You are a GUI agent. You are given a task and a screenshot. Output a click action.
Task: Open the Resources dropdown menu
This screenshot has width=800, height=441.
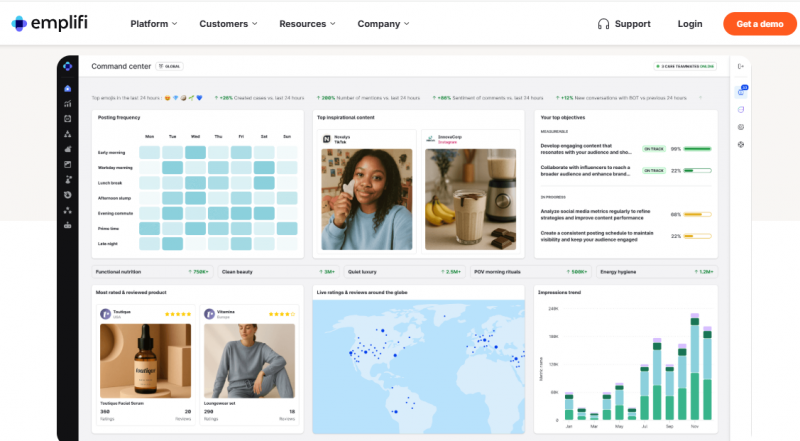pyautogui.click(x=307, y=24)
